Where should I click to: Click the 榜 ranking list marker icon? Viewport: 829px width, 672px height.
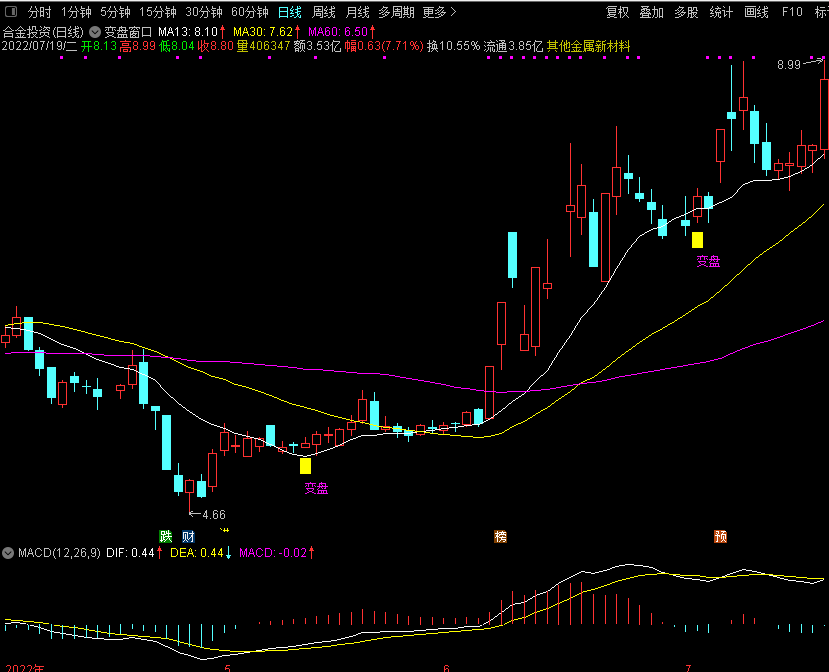[x=500, y=537]
